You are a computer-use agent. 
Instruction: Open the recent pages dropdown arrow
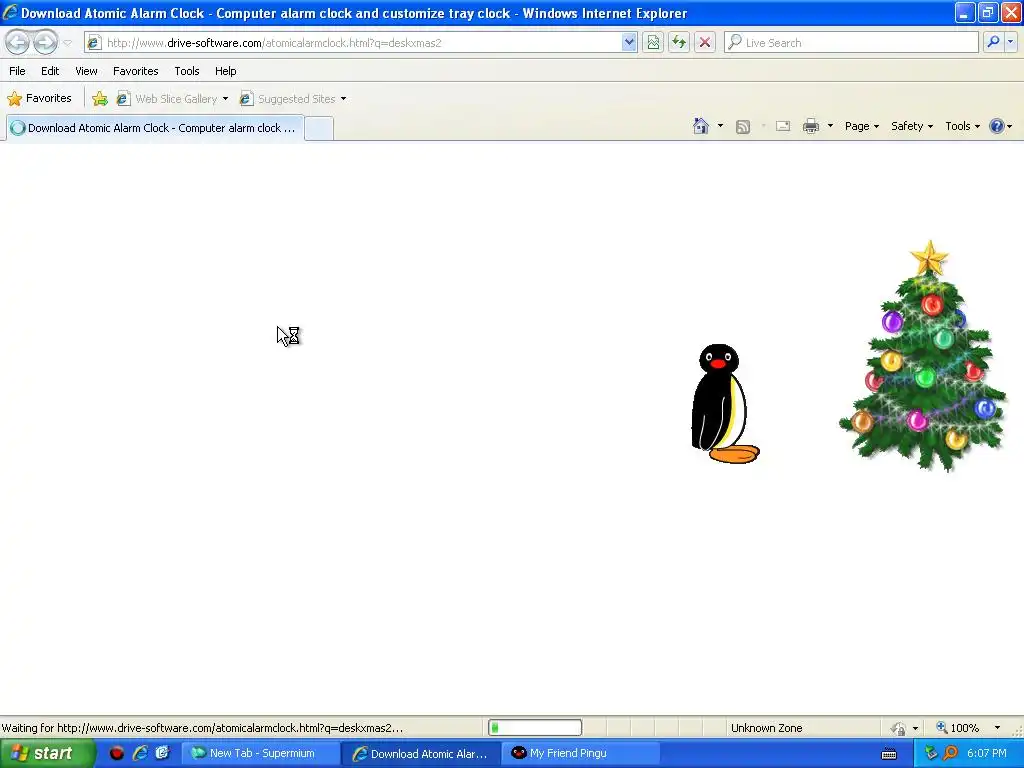click(x=67, y=43)
